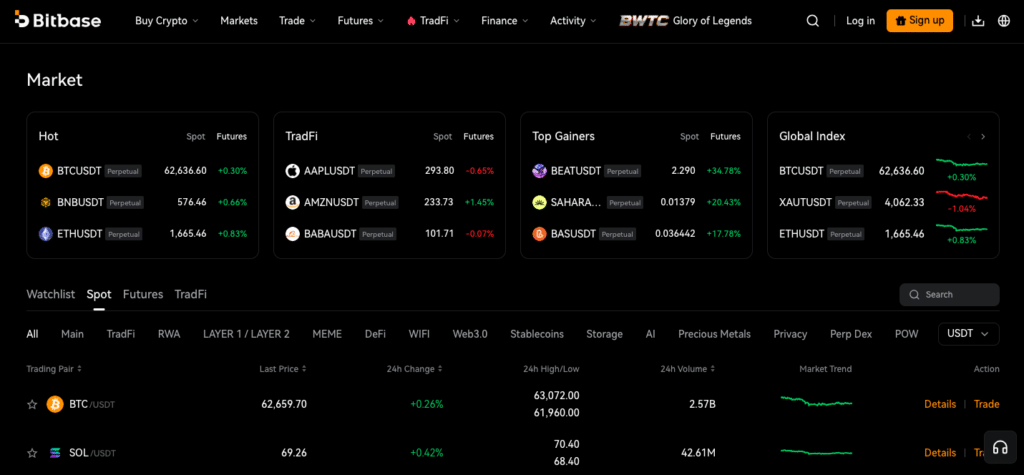This screenshot has height=475, width=1024.
Task: Click the orange Sign up button
Action: tap(920, 20)
